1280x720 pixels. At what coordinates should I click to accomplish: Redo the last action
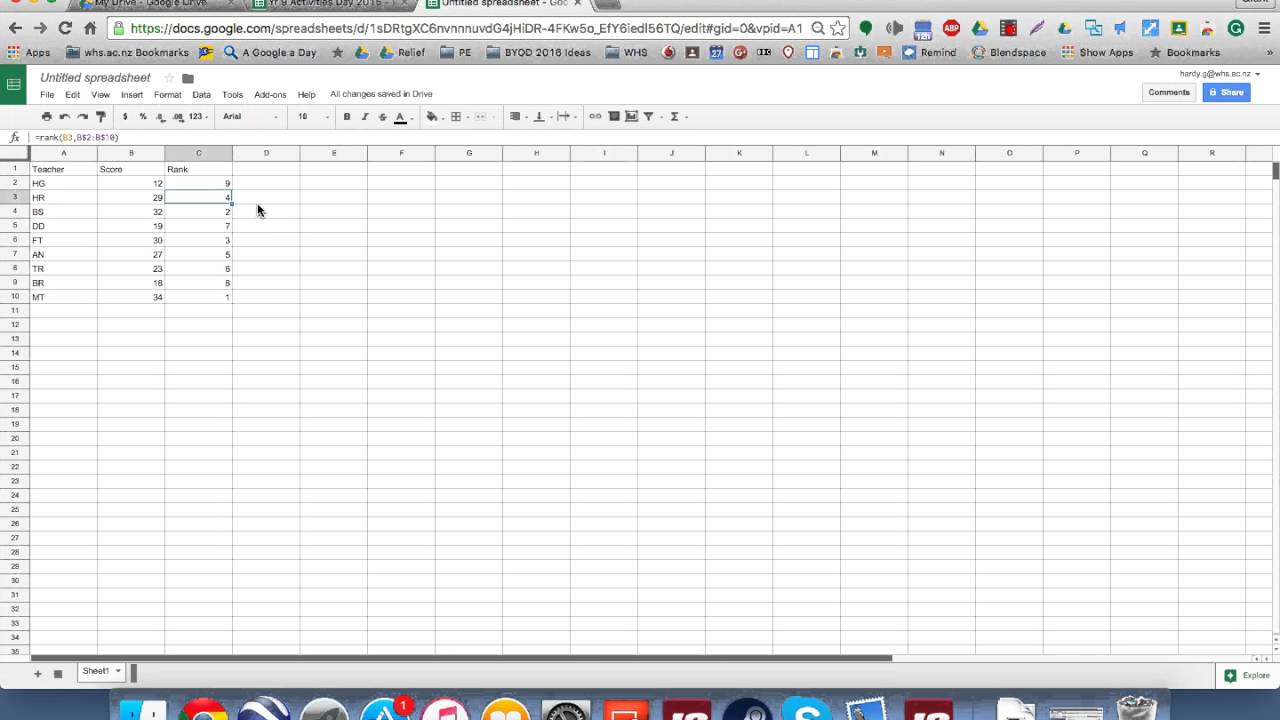point(82,117)
